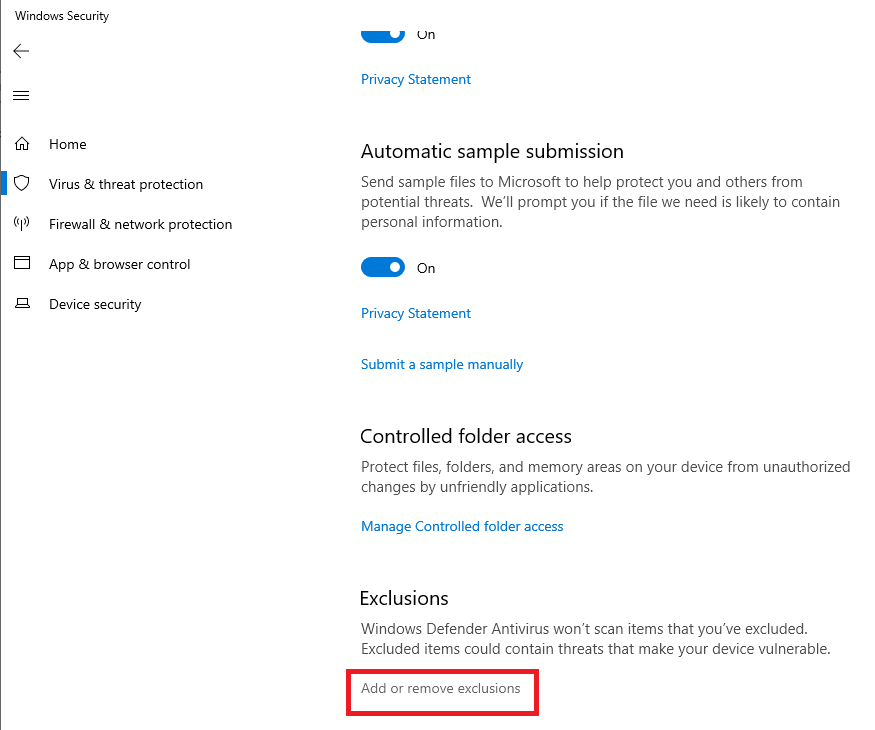Screen dimensions: 875x730
Task: Click the Home house icon
Action: [21, 144]
